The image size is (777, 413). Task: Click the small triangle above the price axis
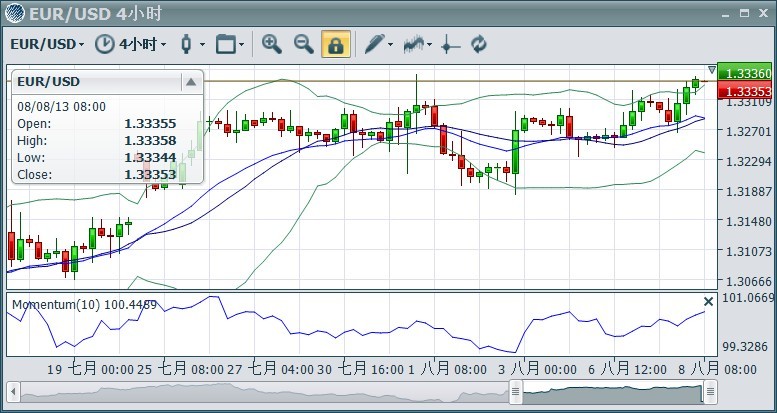pos(712,70)
